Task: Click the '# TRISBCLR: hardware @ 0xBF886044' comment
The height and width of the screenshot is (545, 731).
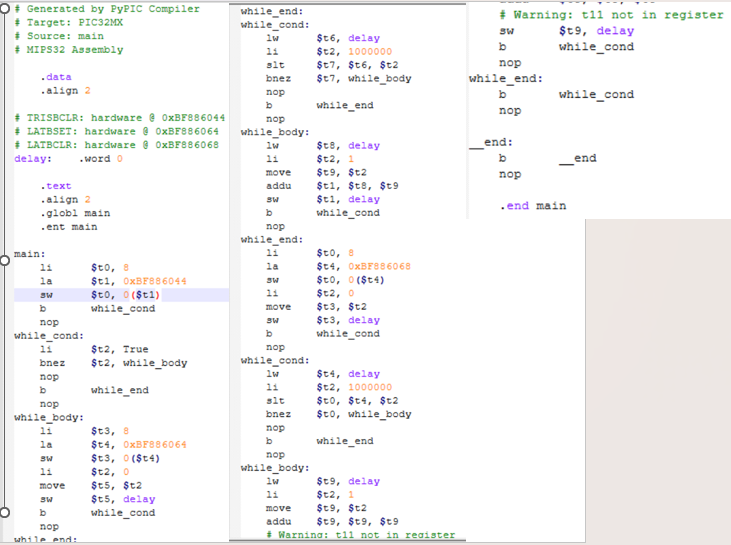Action: point(119,117)
